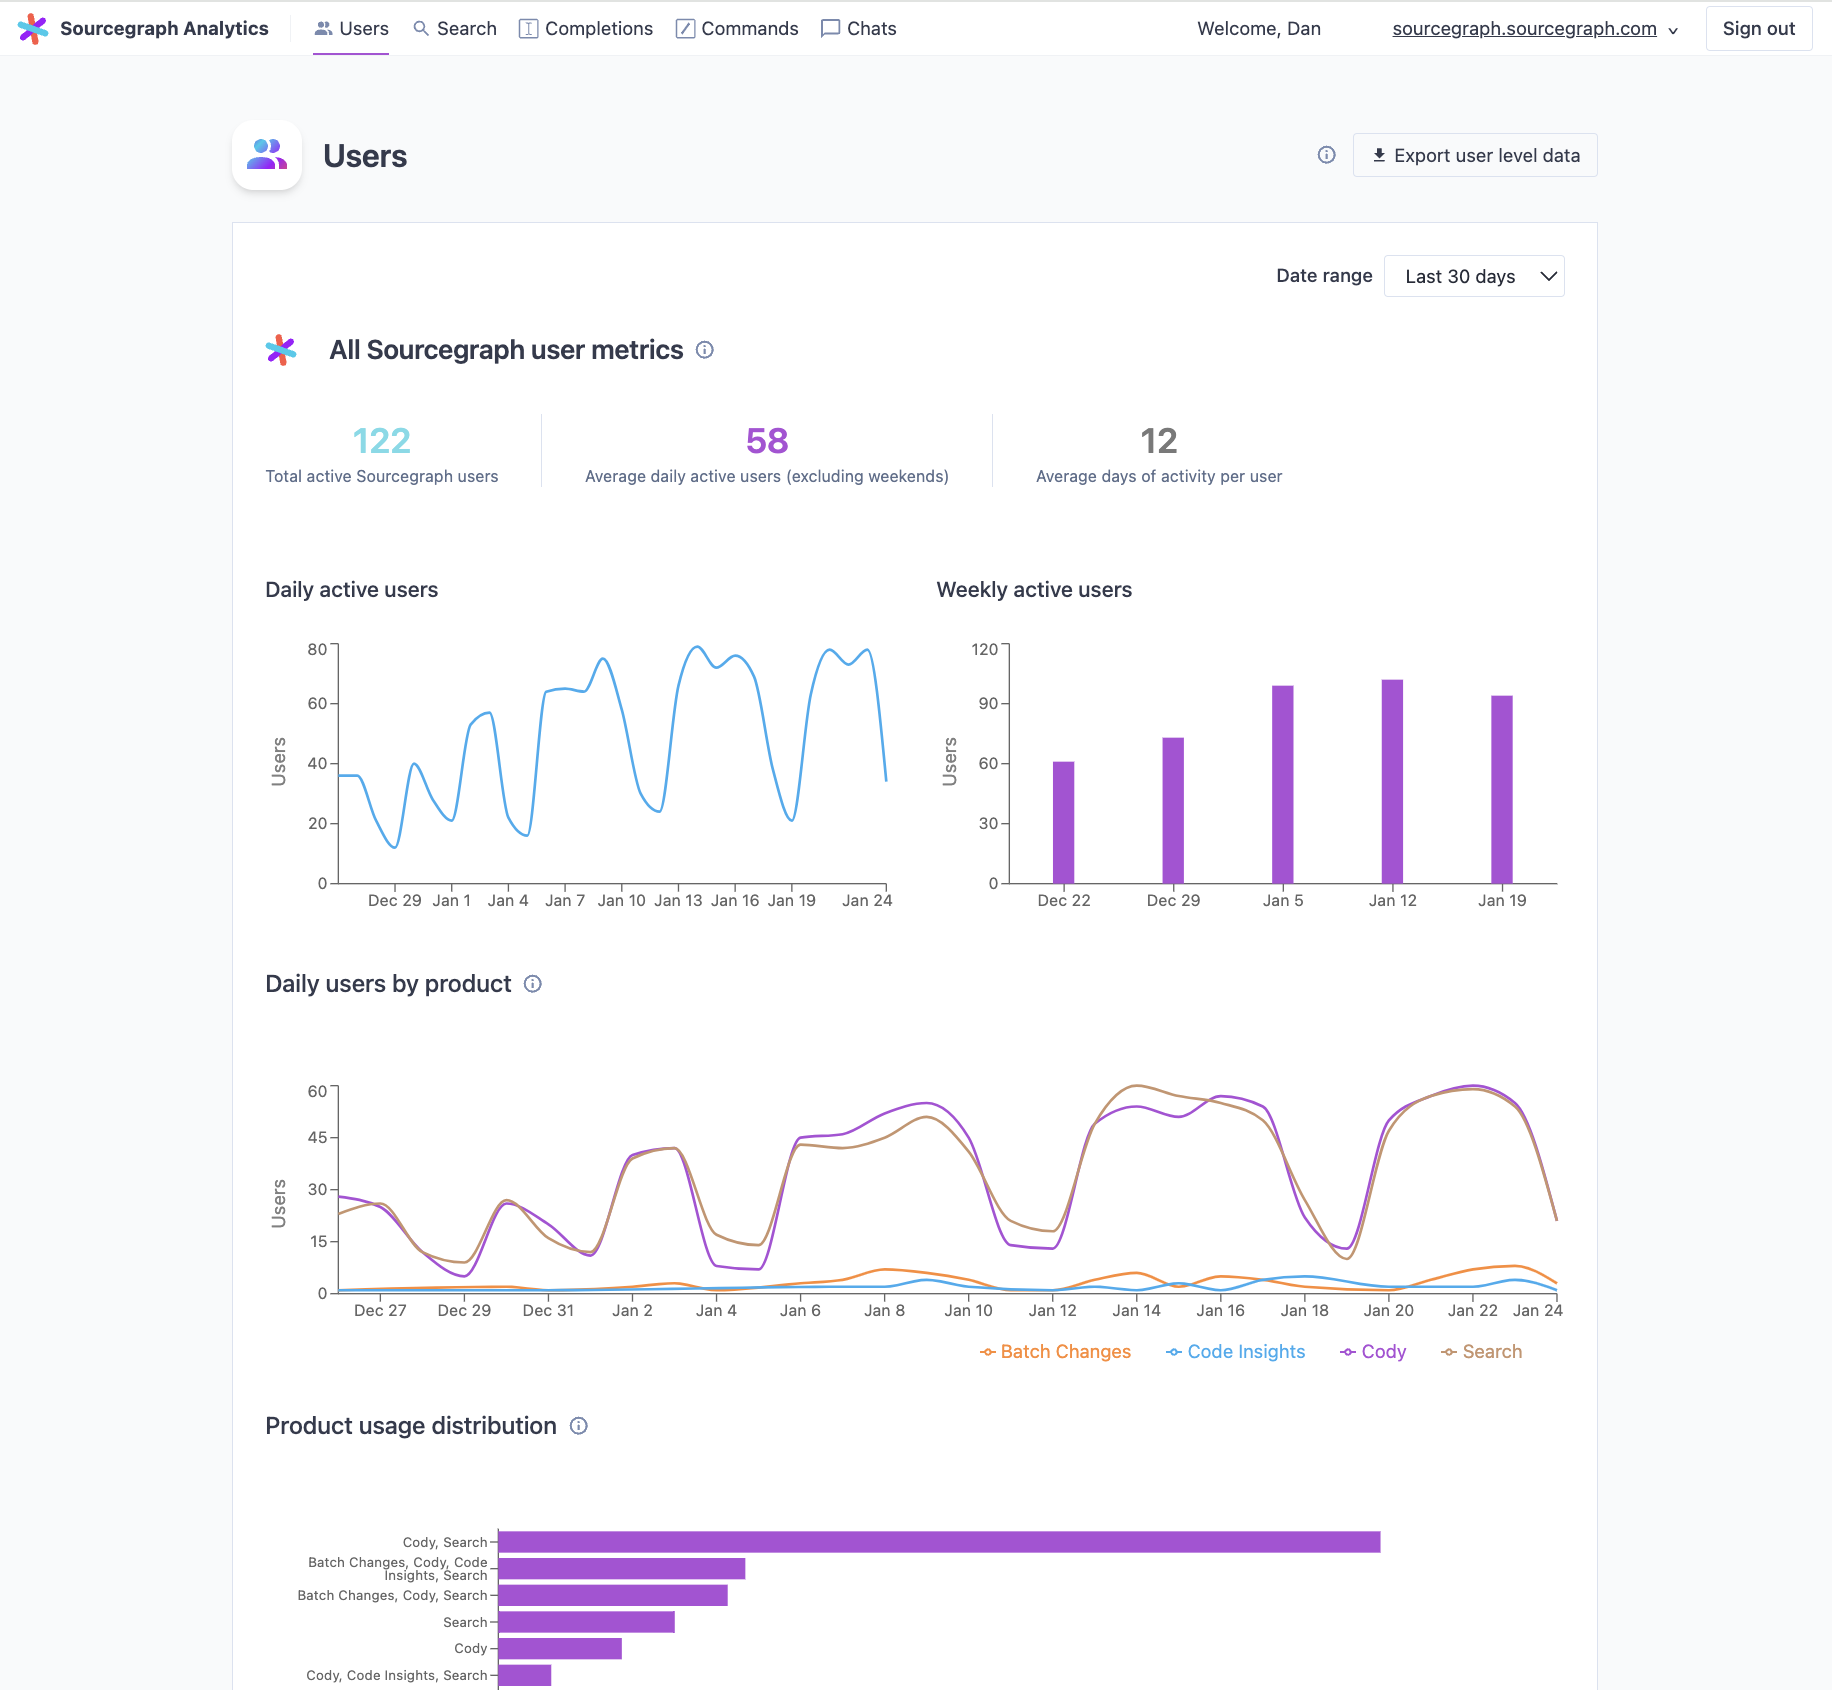
Task: Open the Chats tab
Action: coord(859,29)
